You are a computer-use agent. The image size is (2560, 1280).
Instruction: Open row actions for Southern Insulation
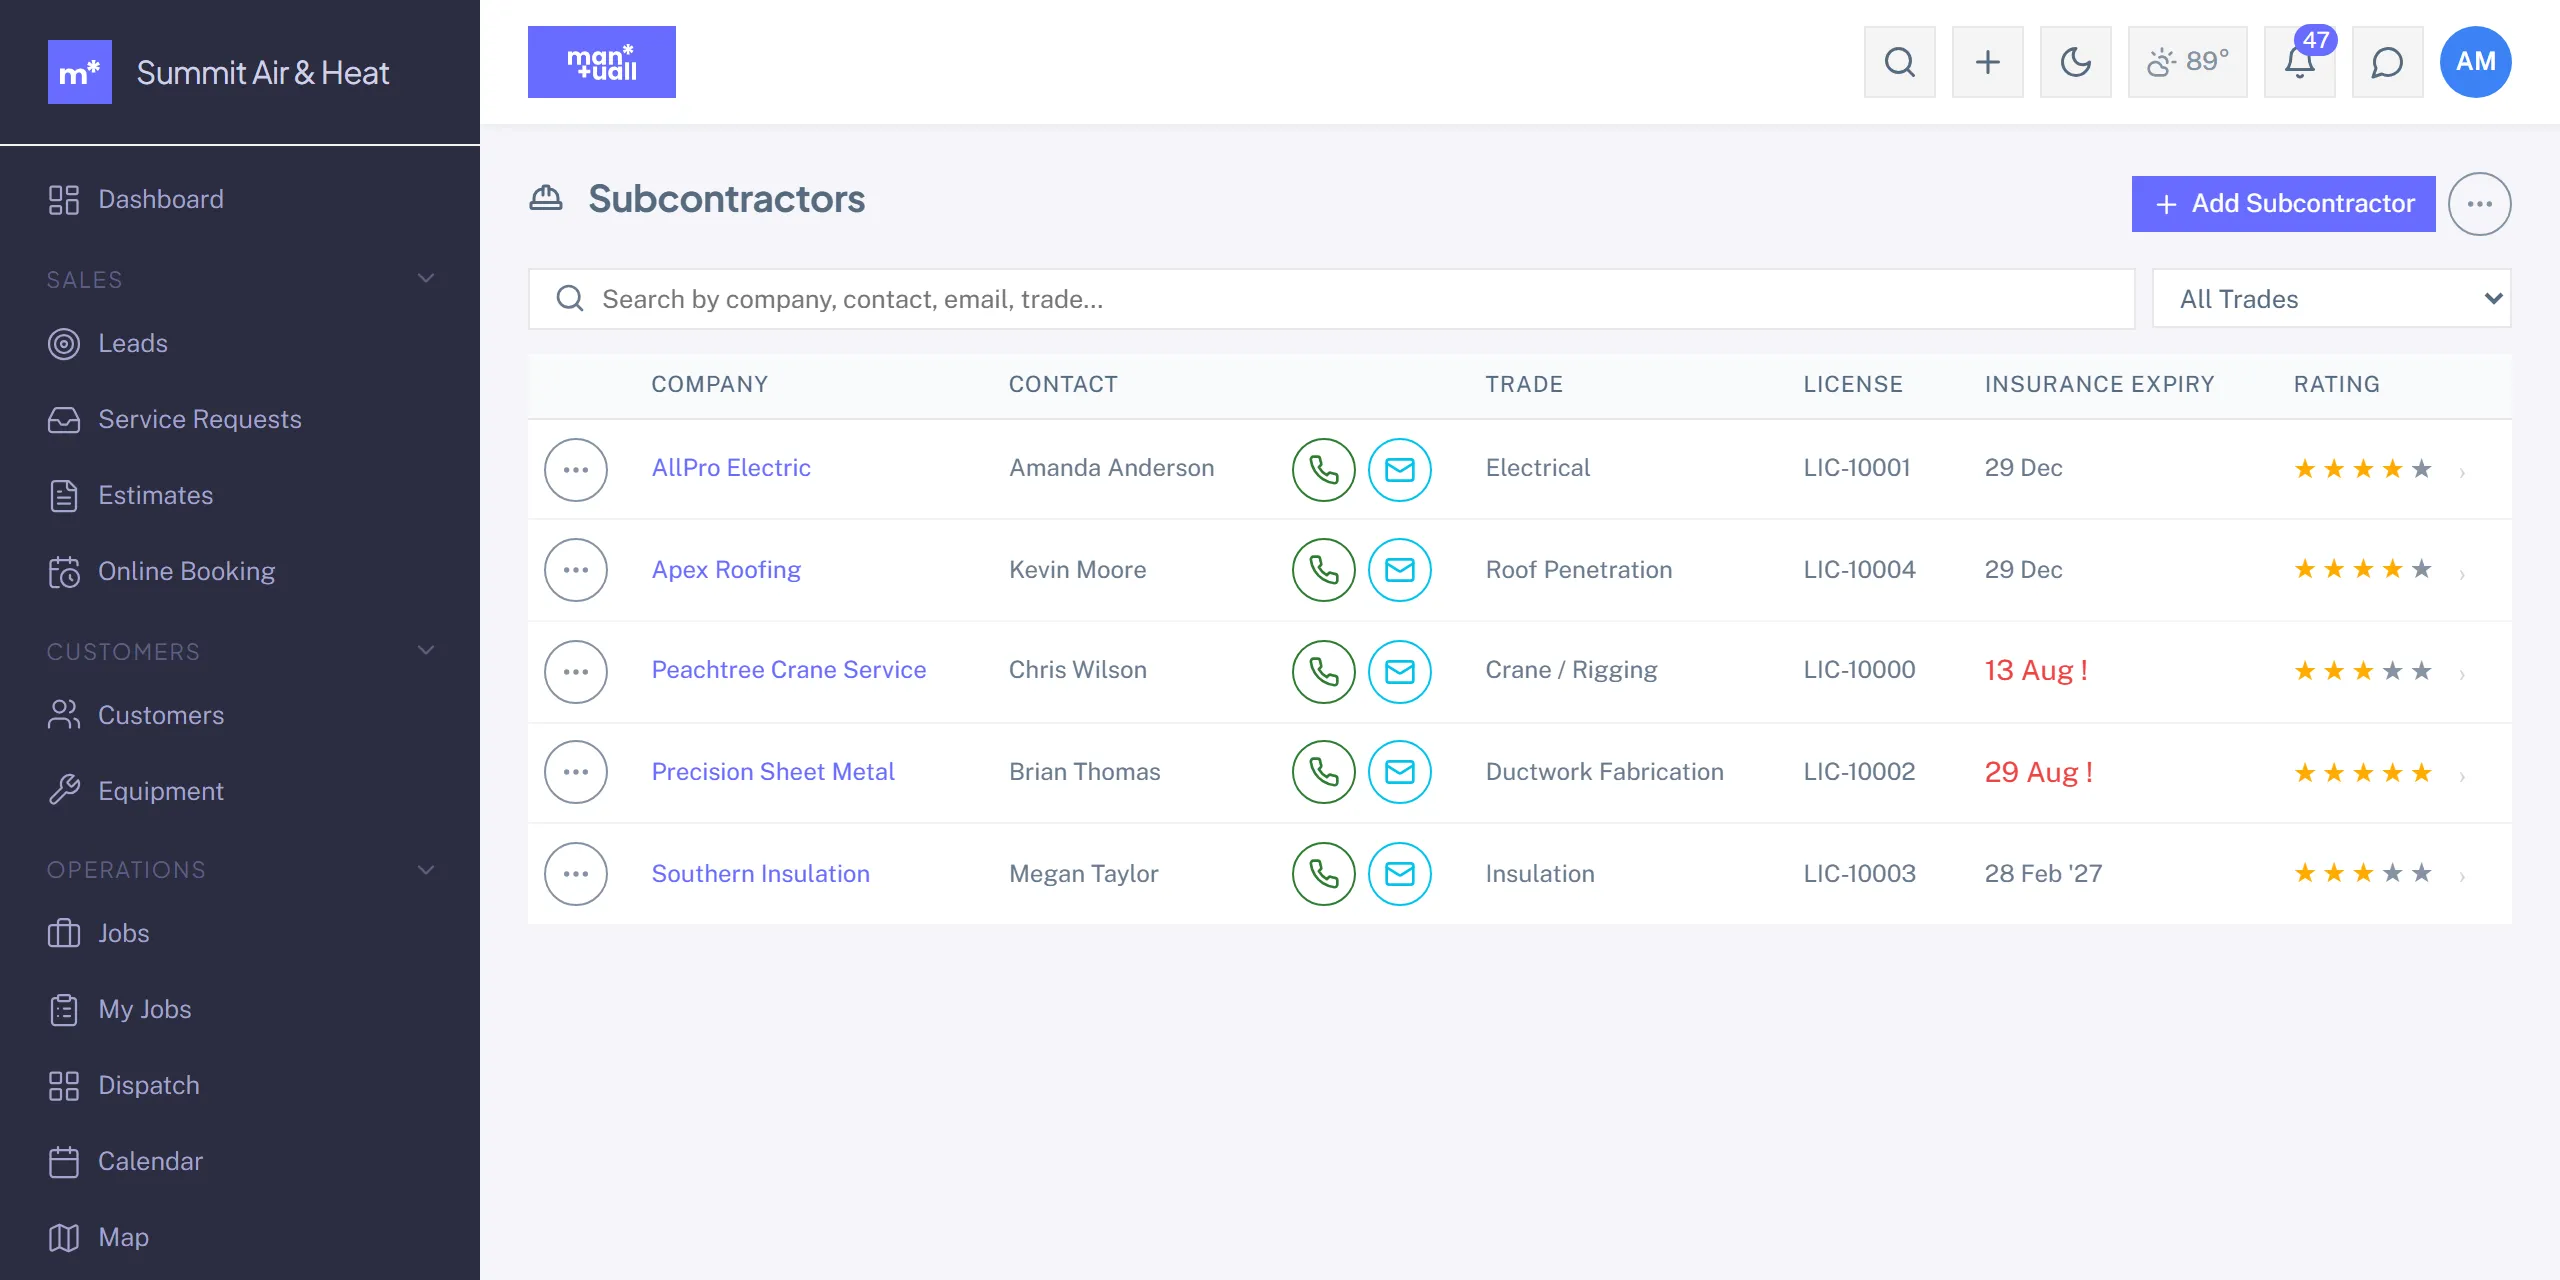(x=576, y=874)
